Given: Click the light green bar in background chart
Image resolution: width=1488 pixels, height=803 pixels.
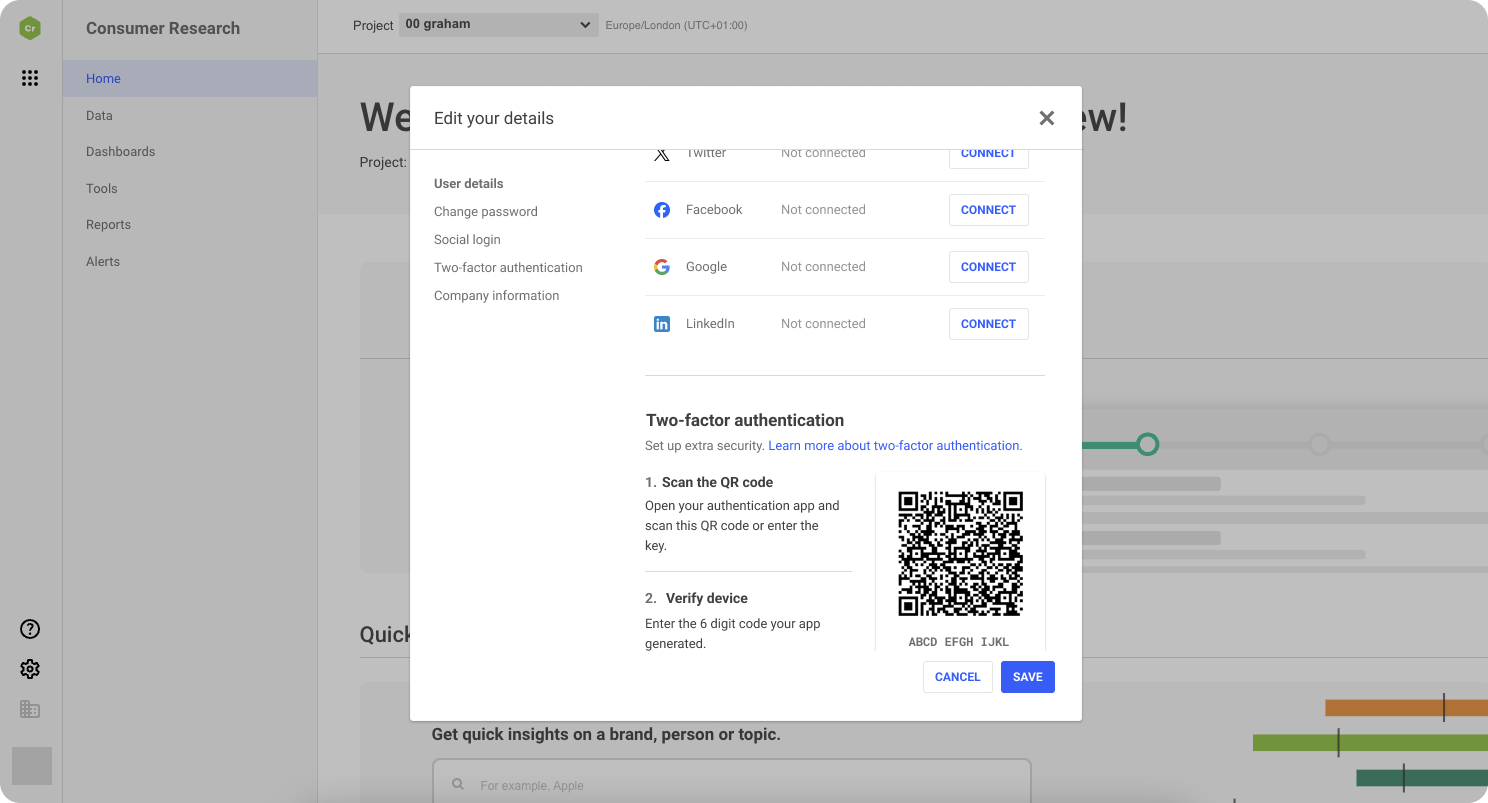Looking at the screenshot, I should tap(1370, 743).
